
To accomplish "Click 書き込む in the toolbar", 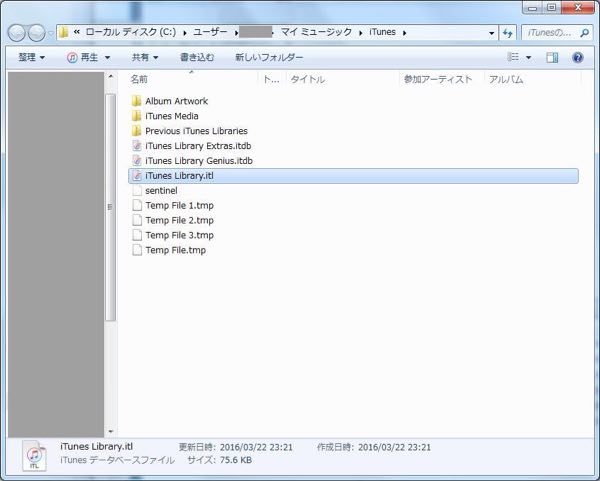I will (x=197, y=57).
